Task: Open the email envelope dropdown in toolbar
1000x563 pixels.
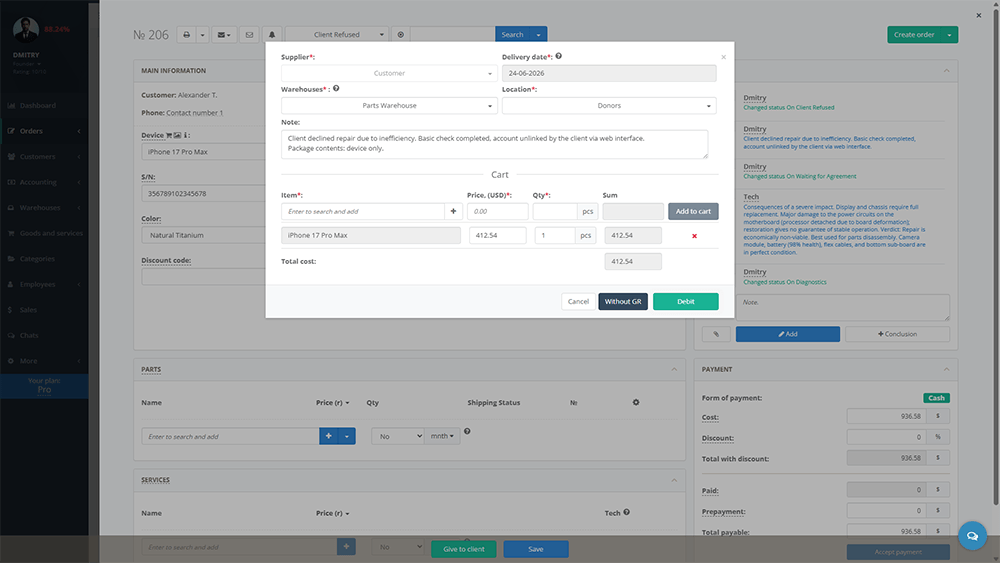Action: (x=224, y=34)
